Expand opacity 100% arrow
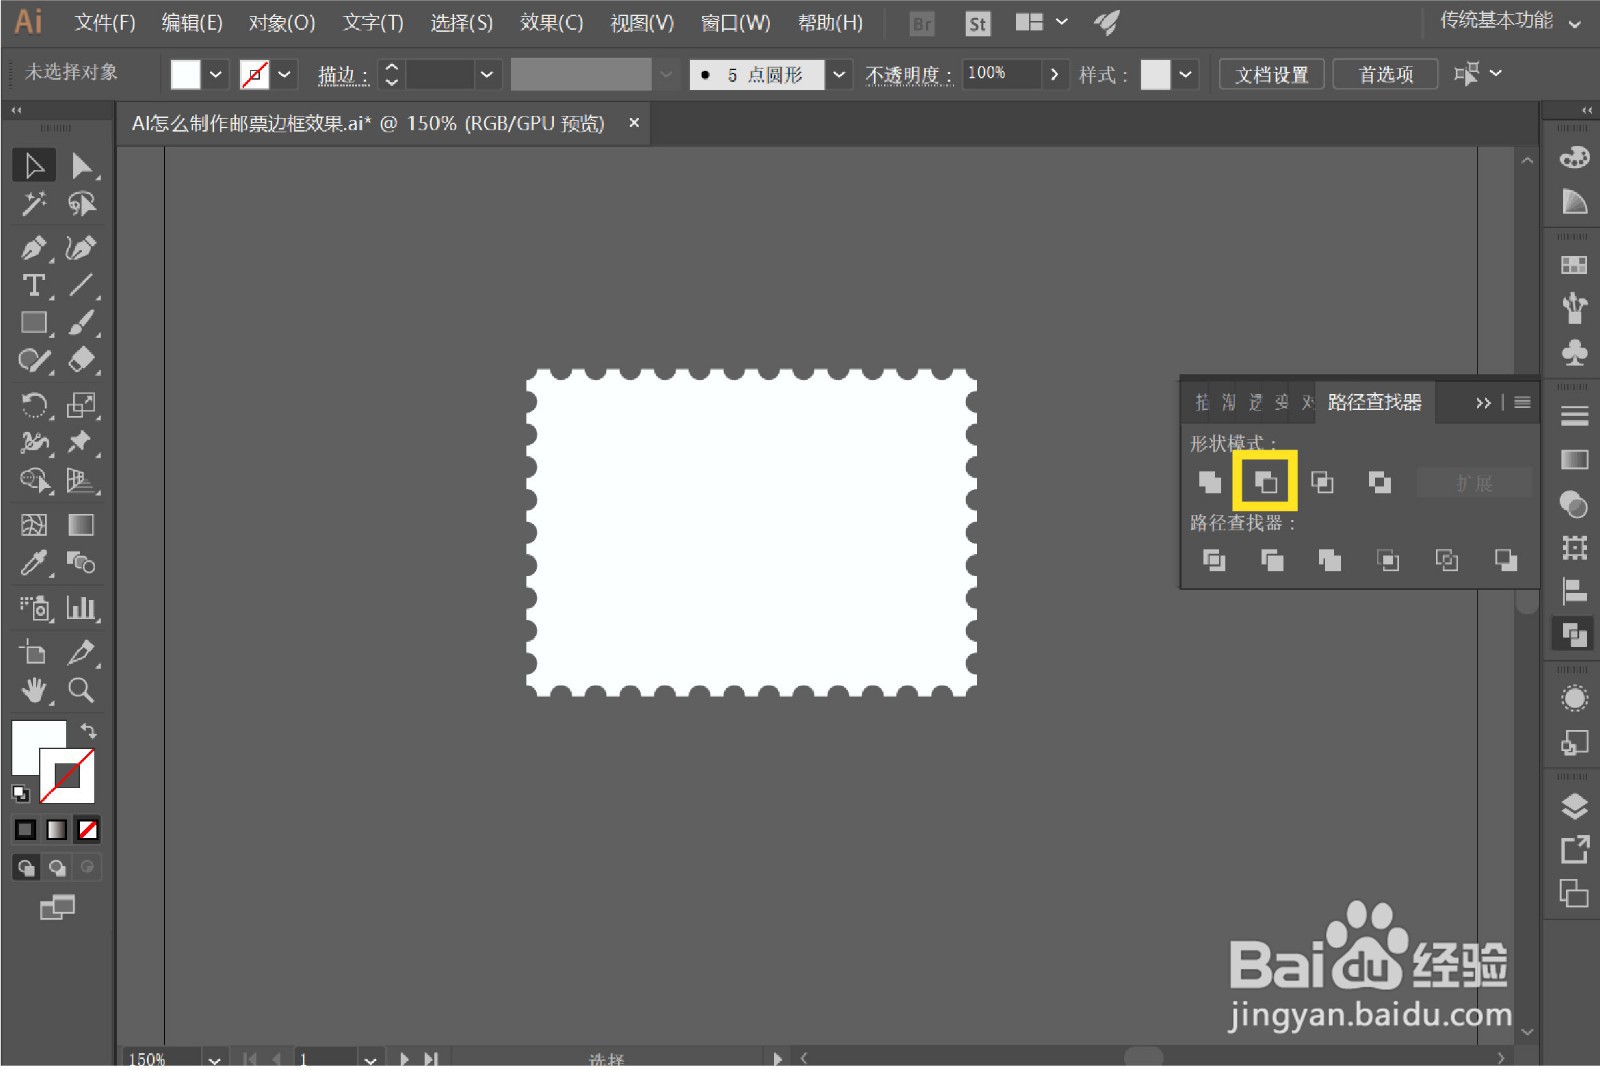1600x1070 pixels. coord(1054,74)
